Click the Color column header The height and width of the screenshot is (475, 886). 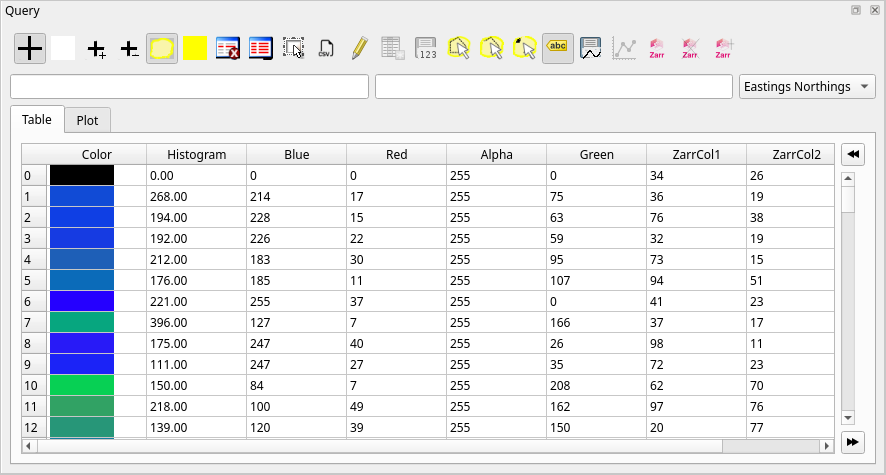point(97,154)
